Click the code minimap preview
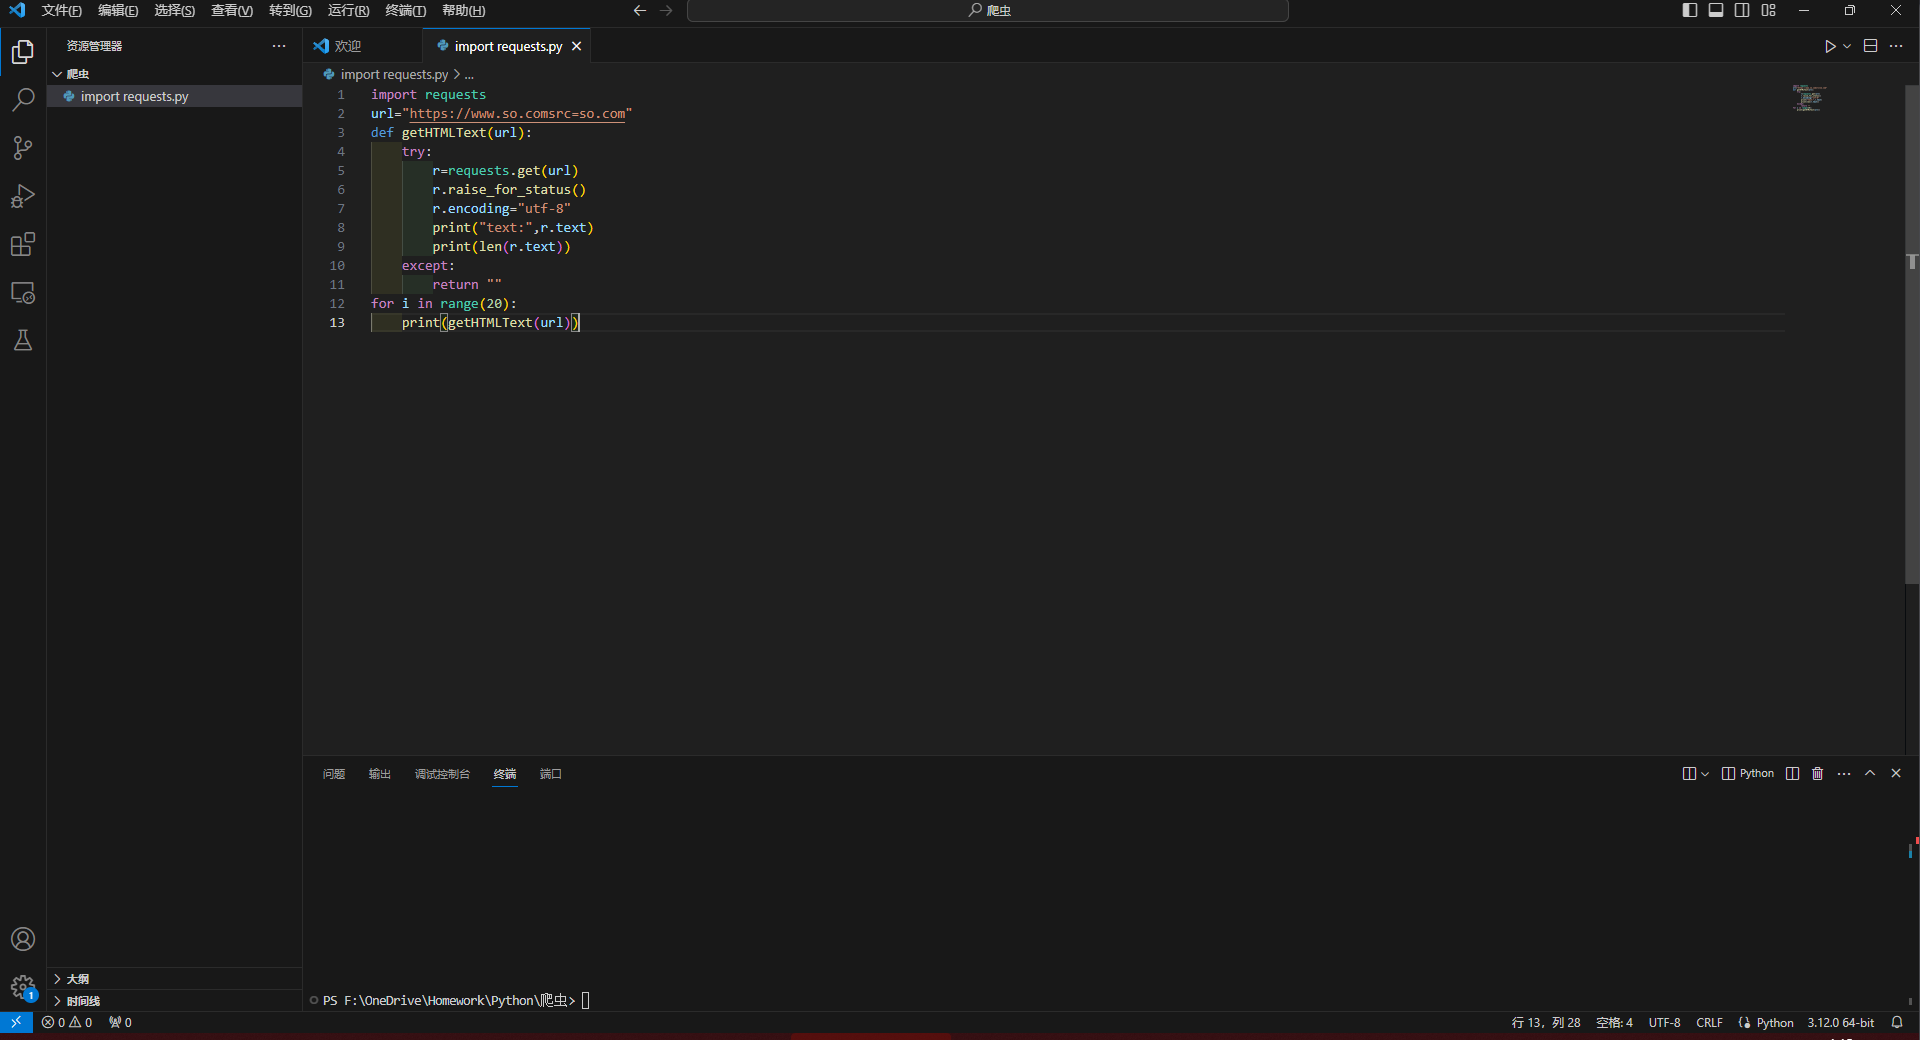 (x=1809, y=98)
